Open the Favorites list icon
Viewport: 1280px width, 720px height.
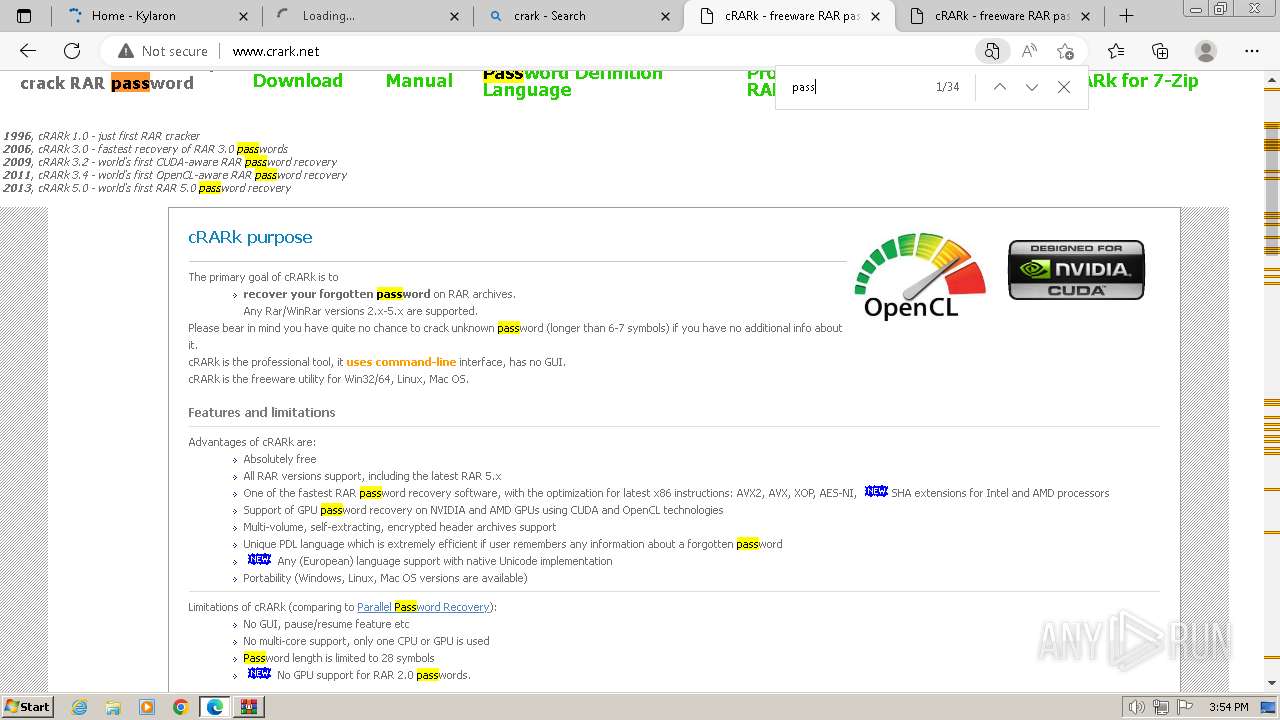point(1116,51)
